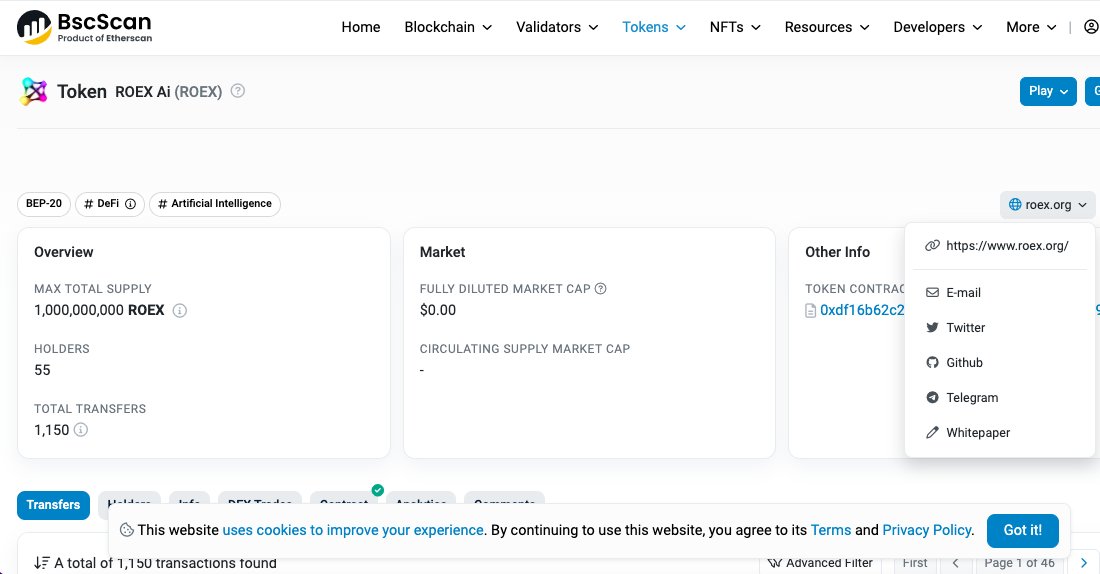Click the help icon next to ROEX title
This screenshot has height=574, width=1100.
[x=238, y=91]
